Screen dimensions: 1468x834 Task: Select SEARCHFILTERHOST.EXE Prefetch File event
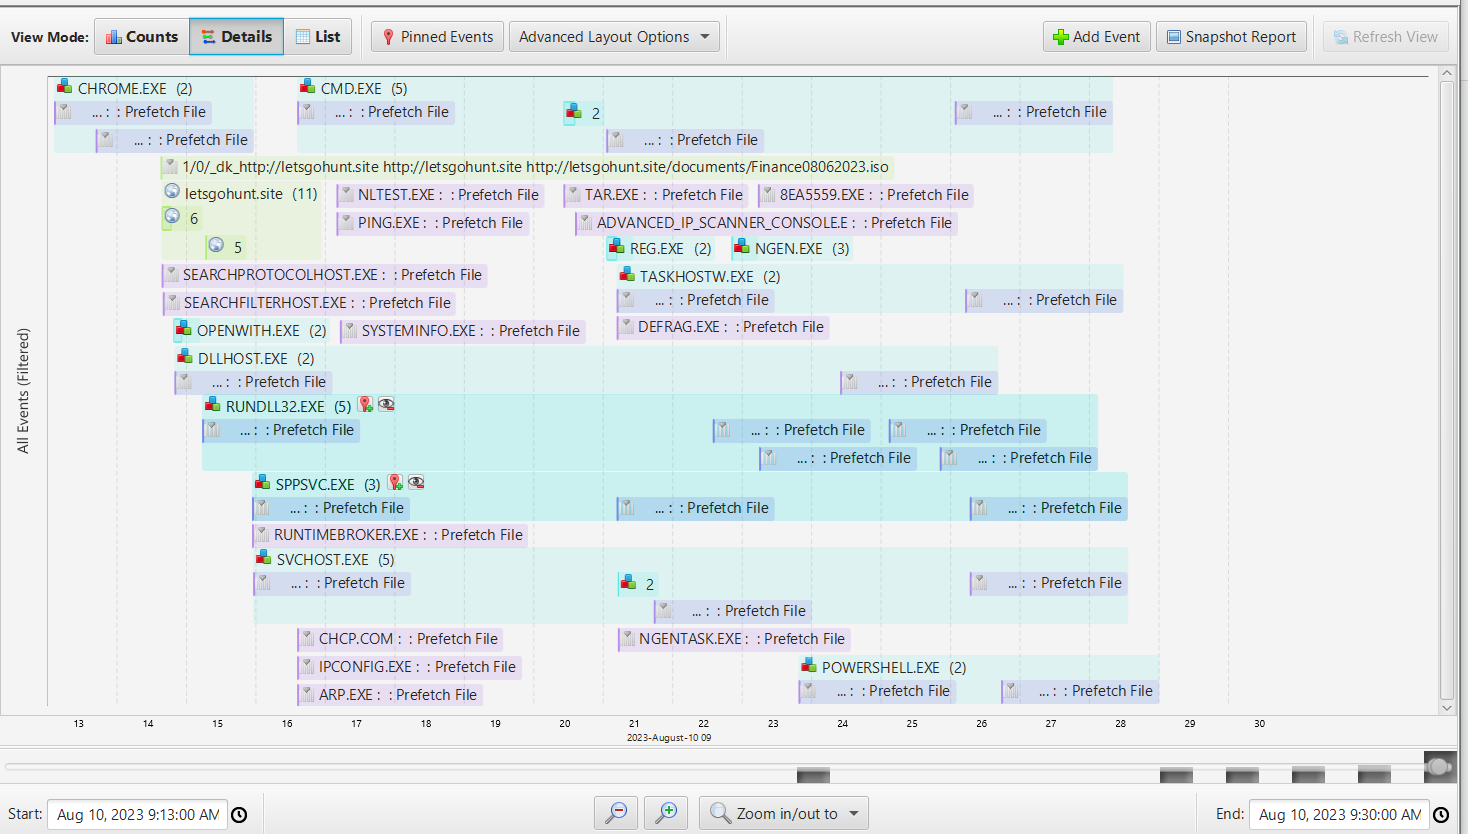[309, 303]
